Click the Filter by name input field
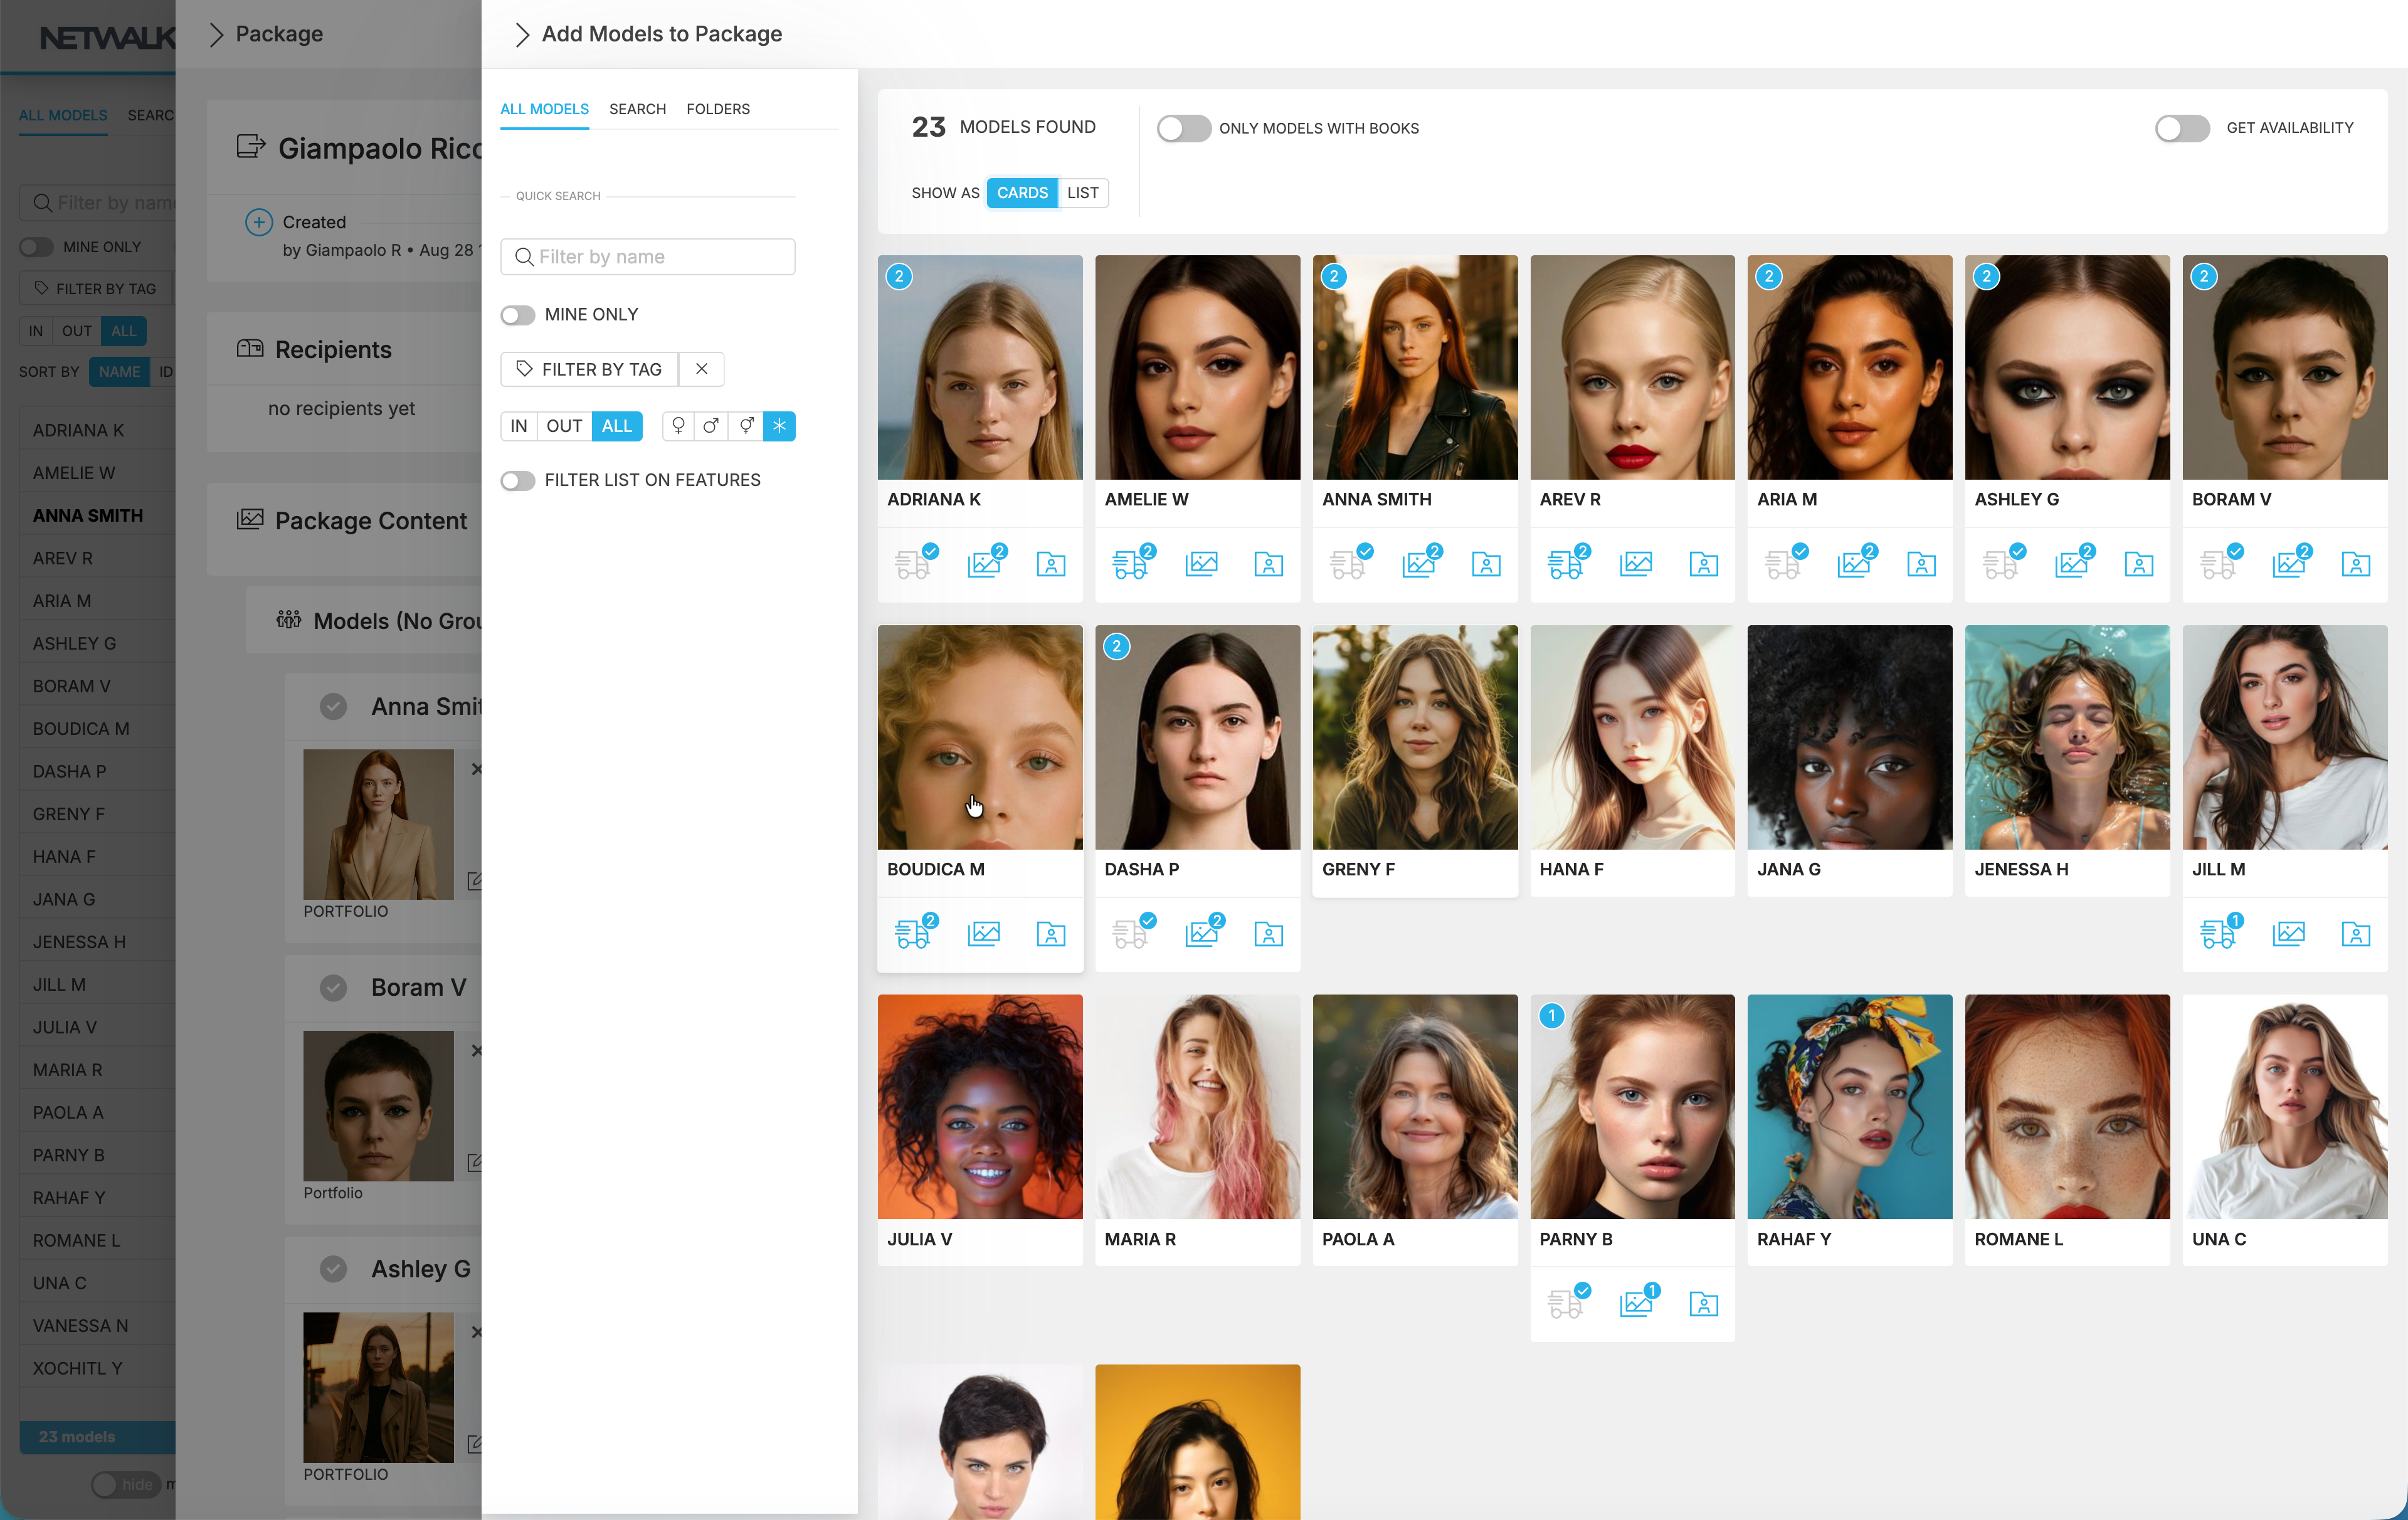The height and width of the screenshot is (1520, 2408). point(648,257)
